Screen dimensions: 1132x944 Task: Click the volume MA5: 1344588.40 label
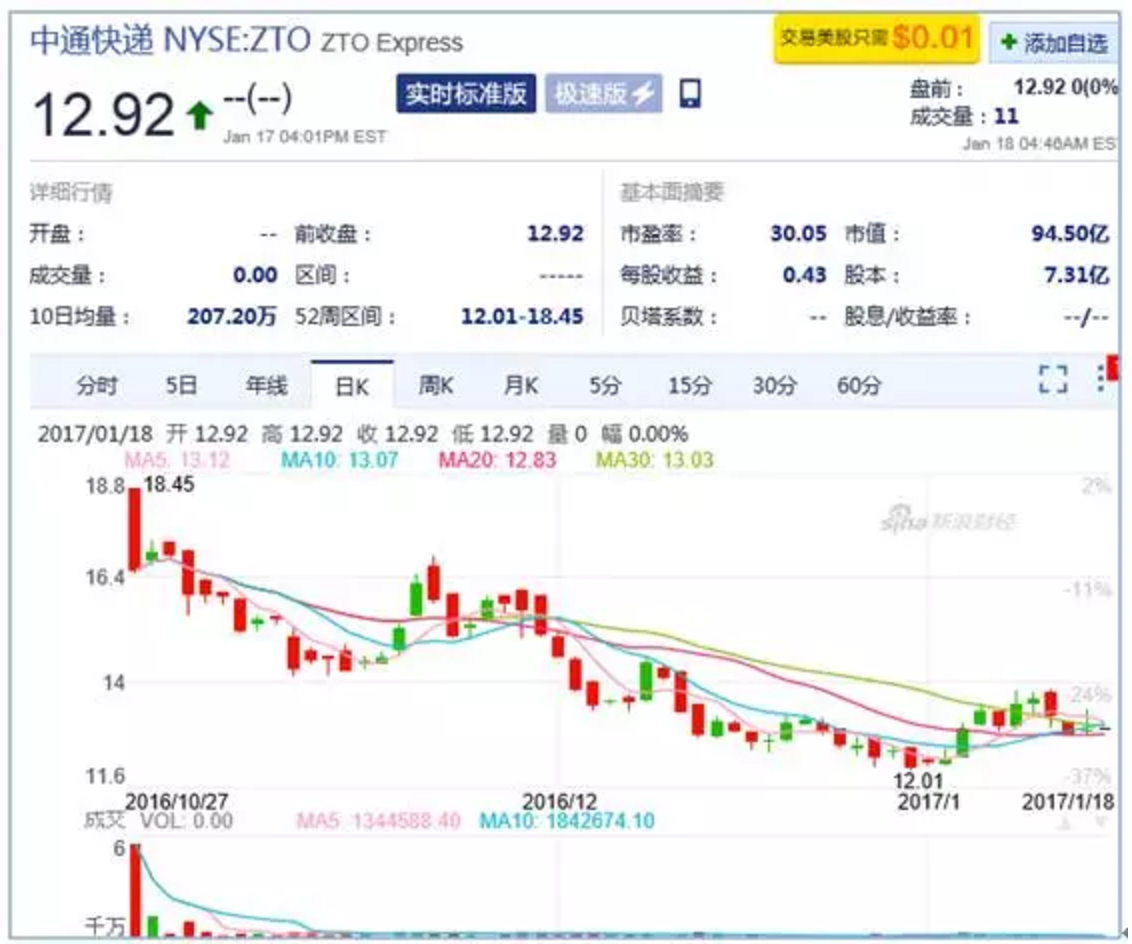pos(378,821)
